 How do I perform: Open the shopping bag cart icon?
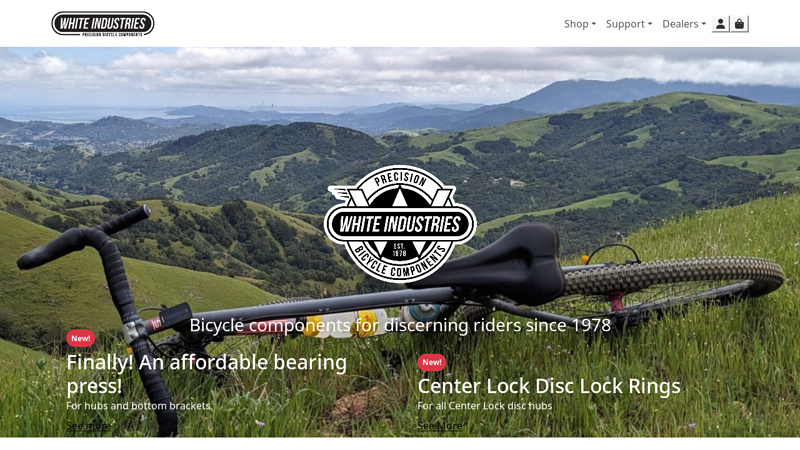(x=739, y=24)
